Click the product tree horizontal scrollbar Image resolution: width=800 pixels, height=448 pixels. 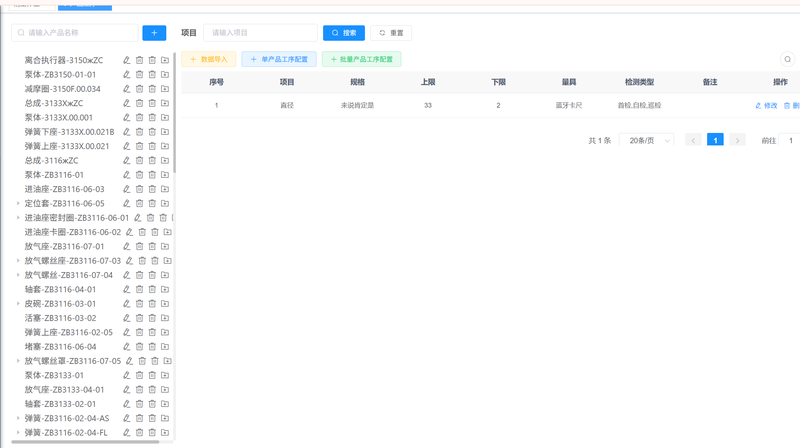point(85,442)
